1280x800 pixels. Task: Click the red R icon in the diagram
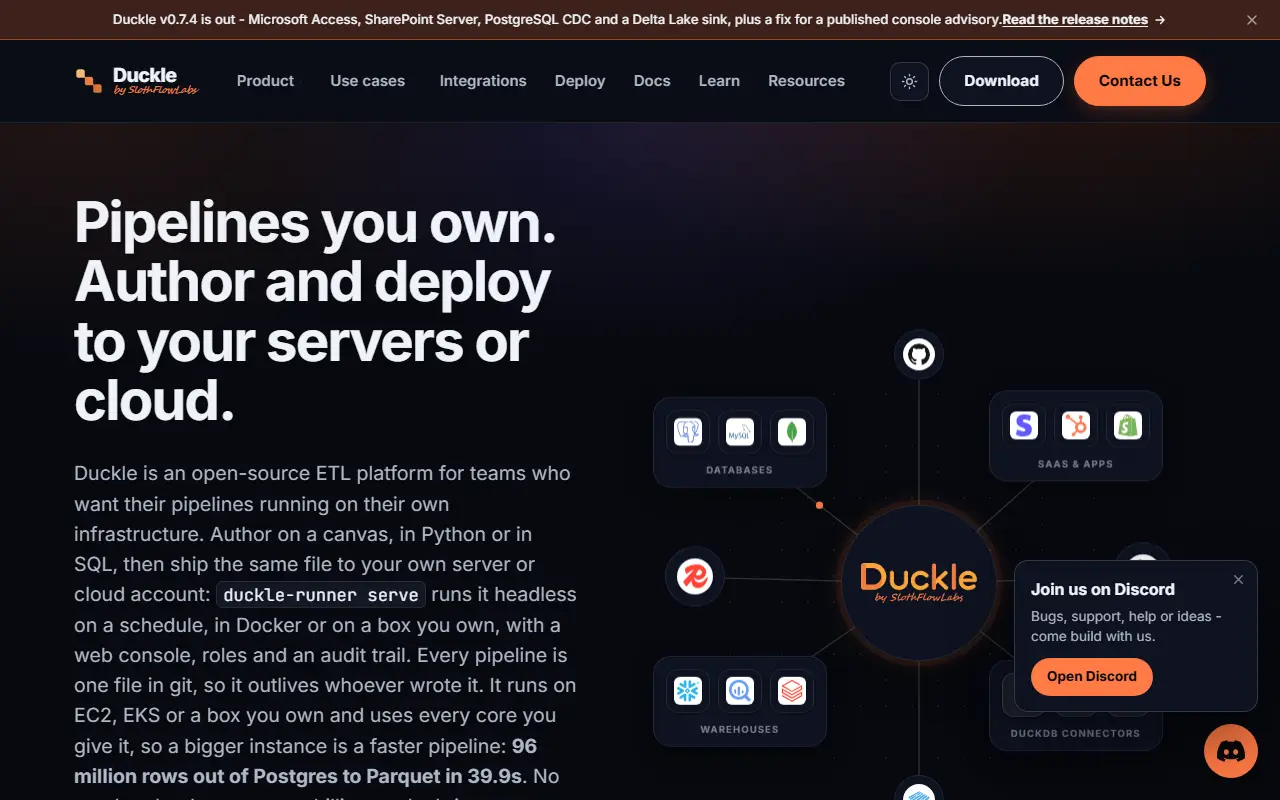coord(694,577)
